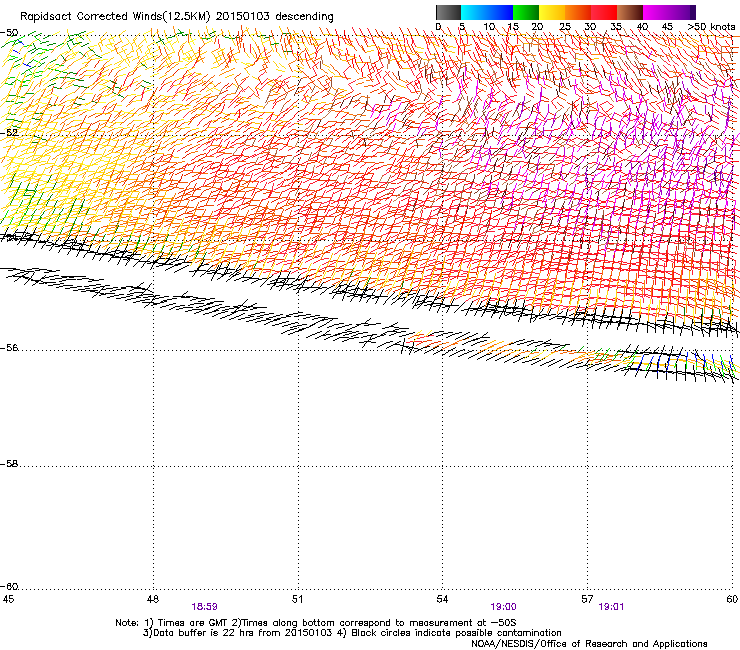
Task: Click the NOAA/NESDIS credit text
Action: point(589,644)
